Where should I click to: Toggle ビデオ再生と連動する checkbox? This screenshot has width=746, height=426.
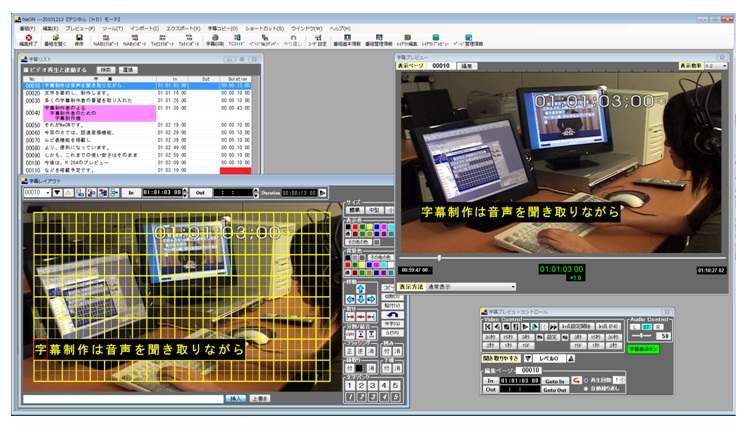tap(27, 70)
